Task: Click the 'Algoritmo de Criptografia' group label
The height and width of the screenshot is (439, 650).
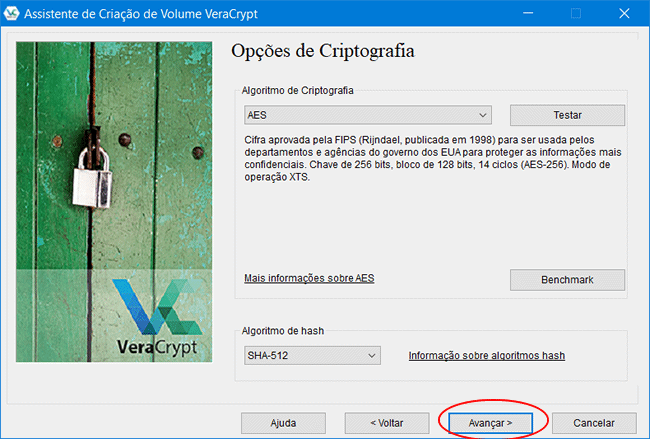Action: click(299, 90)
